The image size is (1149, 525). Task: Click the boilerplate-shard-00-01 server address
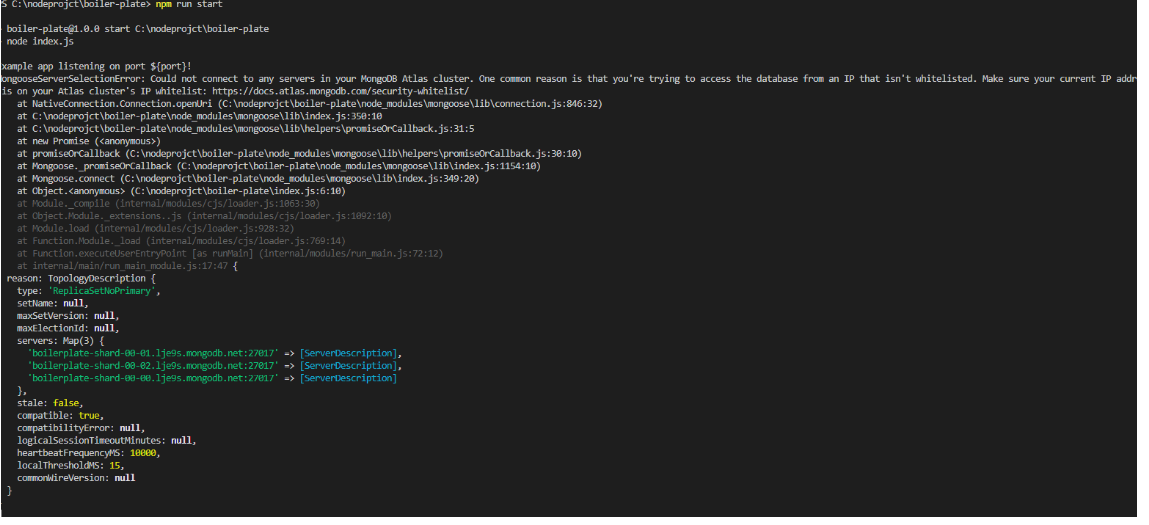coord(153,353)
